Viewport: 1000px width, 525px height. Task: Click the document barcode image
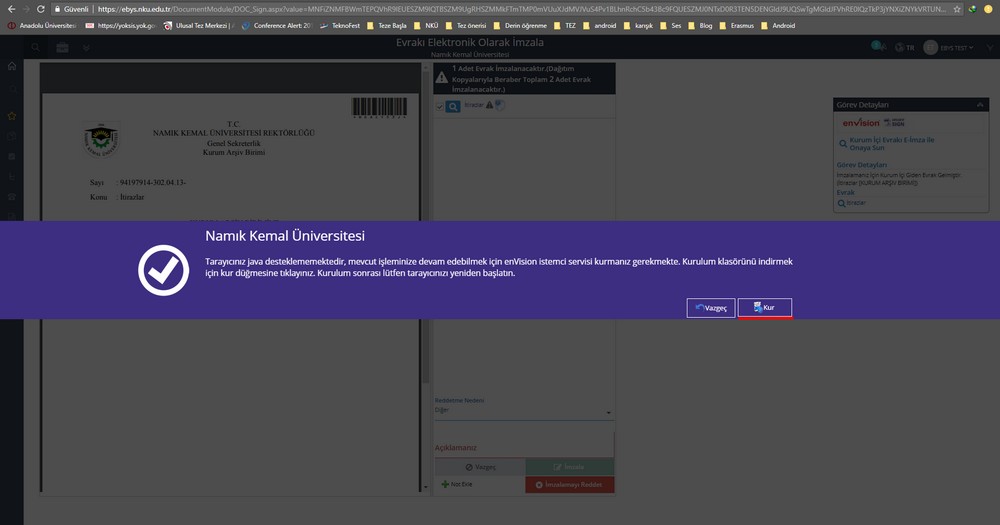(x=379, y=108)
